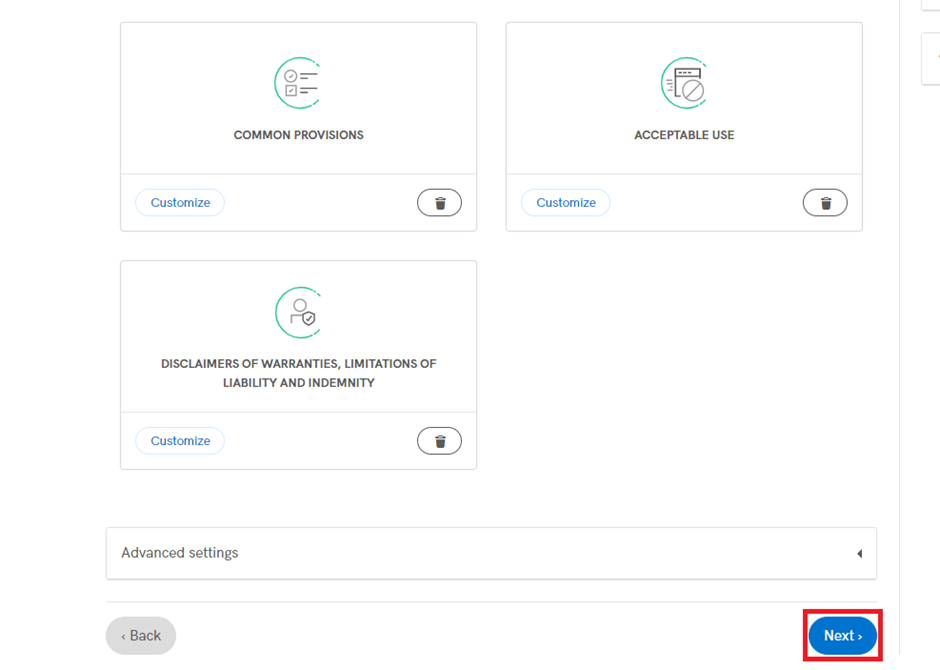Click the Disclaimers of Warranties user shield icon
The image size is (940, 670).
click(299, 313)
